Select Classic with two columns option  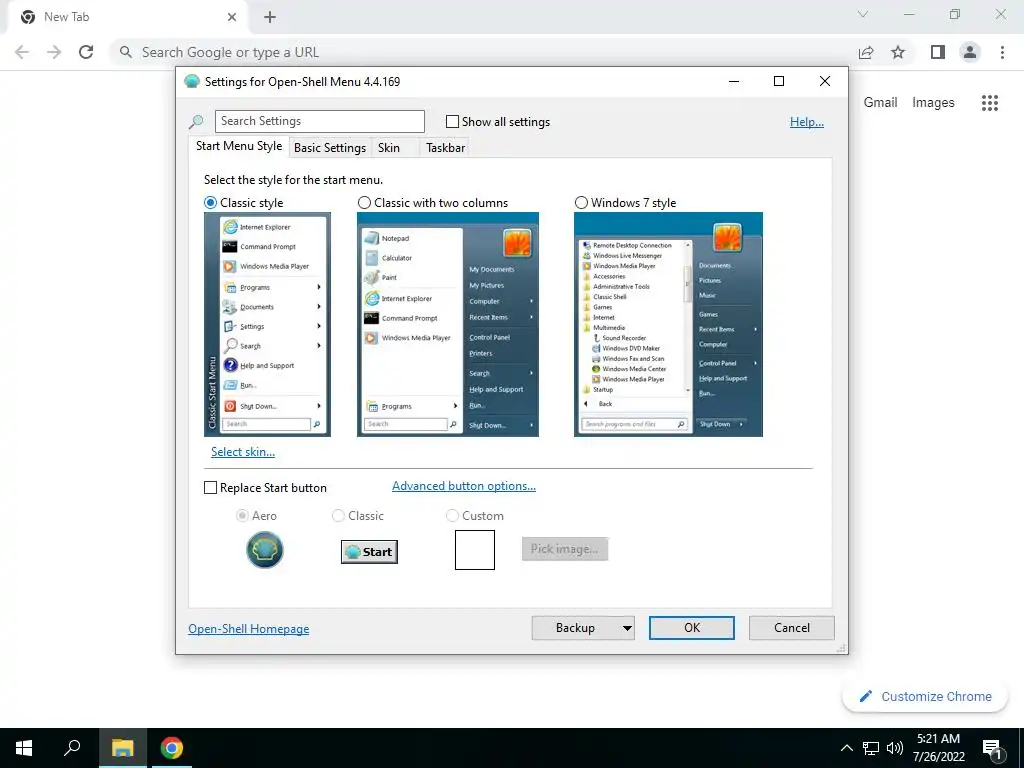tap(364, 202)
